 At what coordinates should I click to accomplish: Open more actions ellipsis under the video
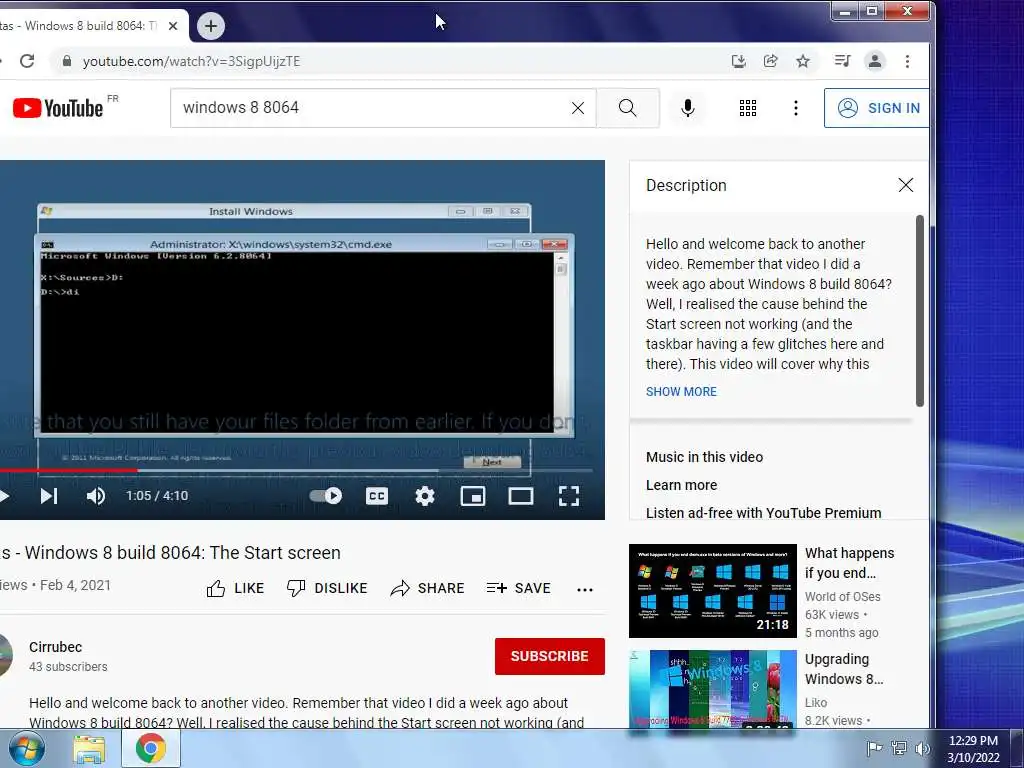(x=584, y=589)
